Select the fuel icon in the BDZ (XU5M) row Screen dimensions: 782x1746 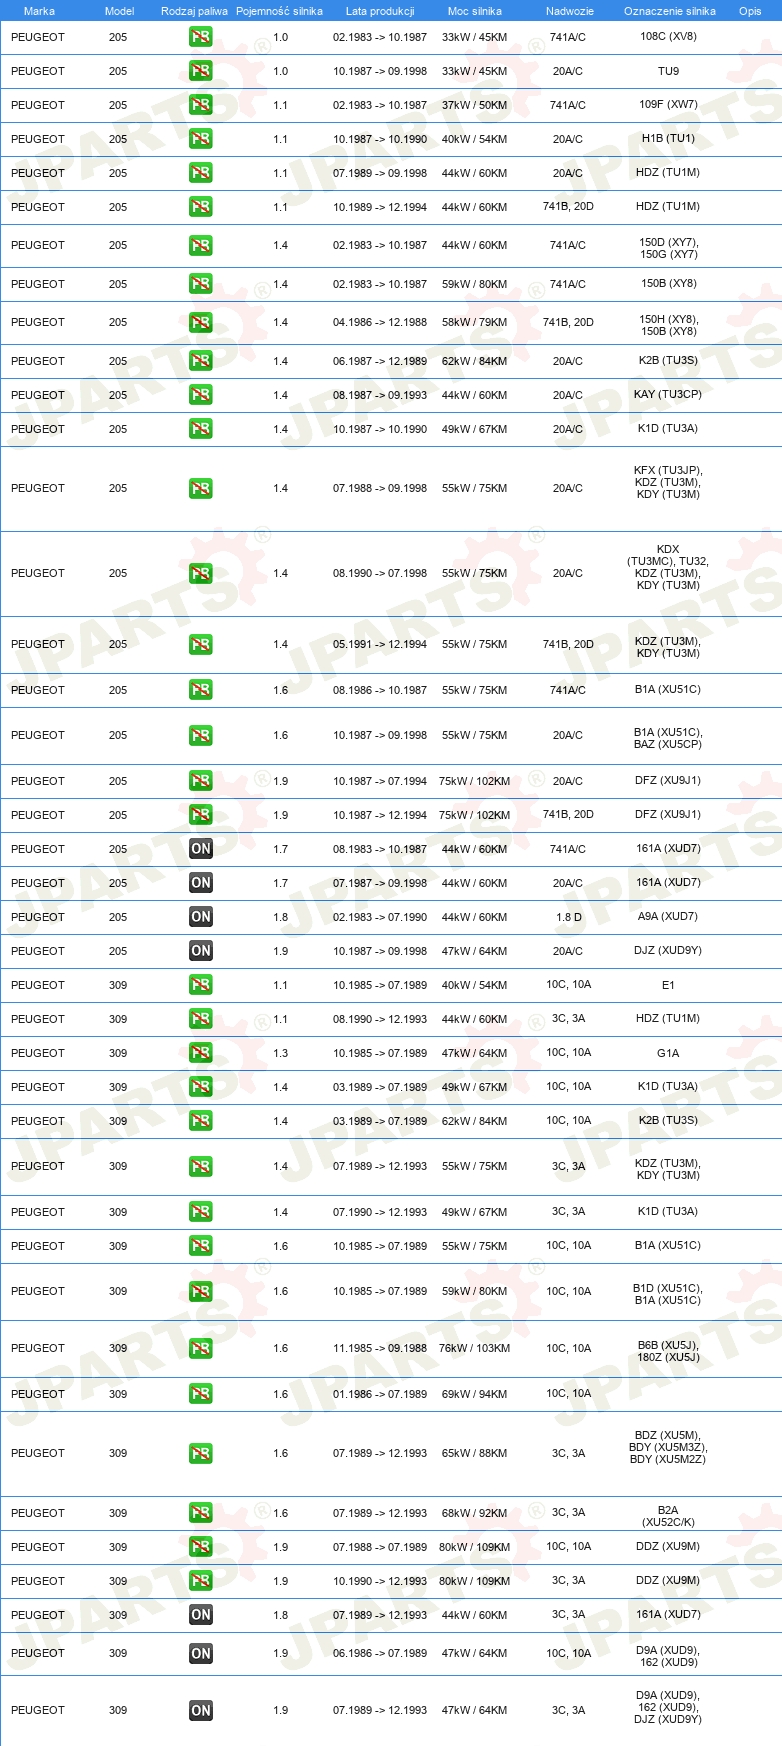click(x=201, y=1453)
